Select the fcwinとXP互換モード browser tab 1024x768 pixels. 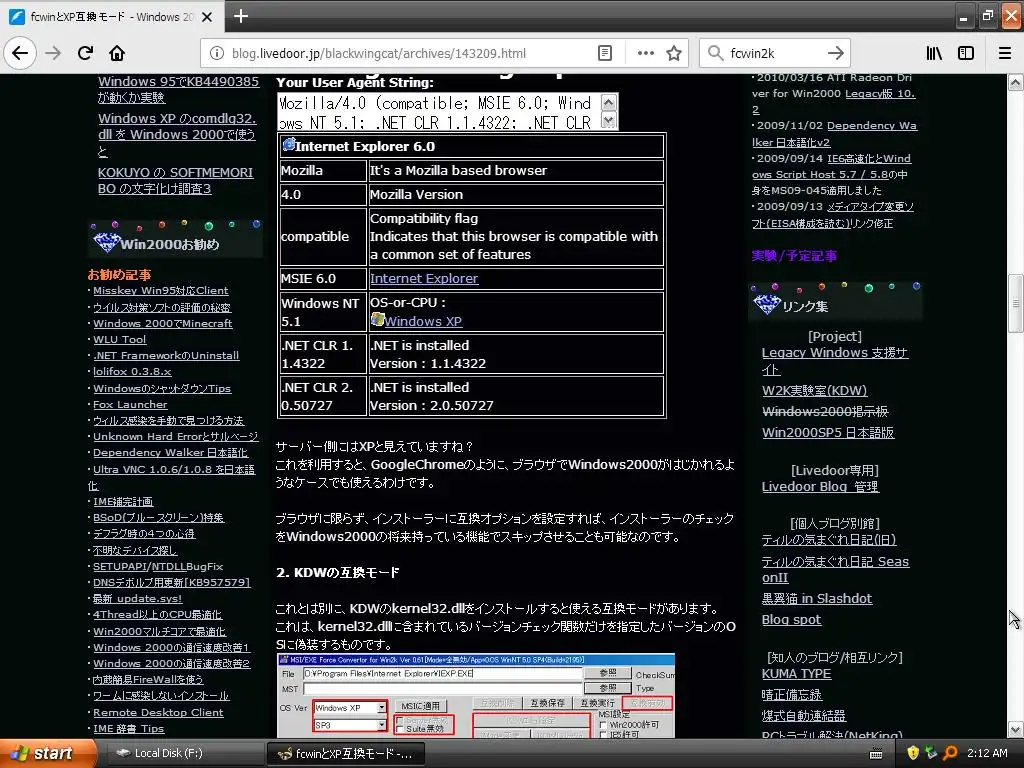[x=112, y=17]
